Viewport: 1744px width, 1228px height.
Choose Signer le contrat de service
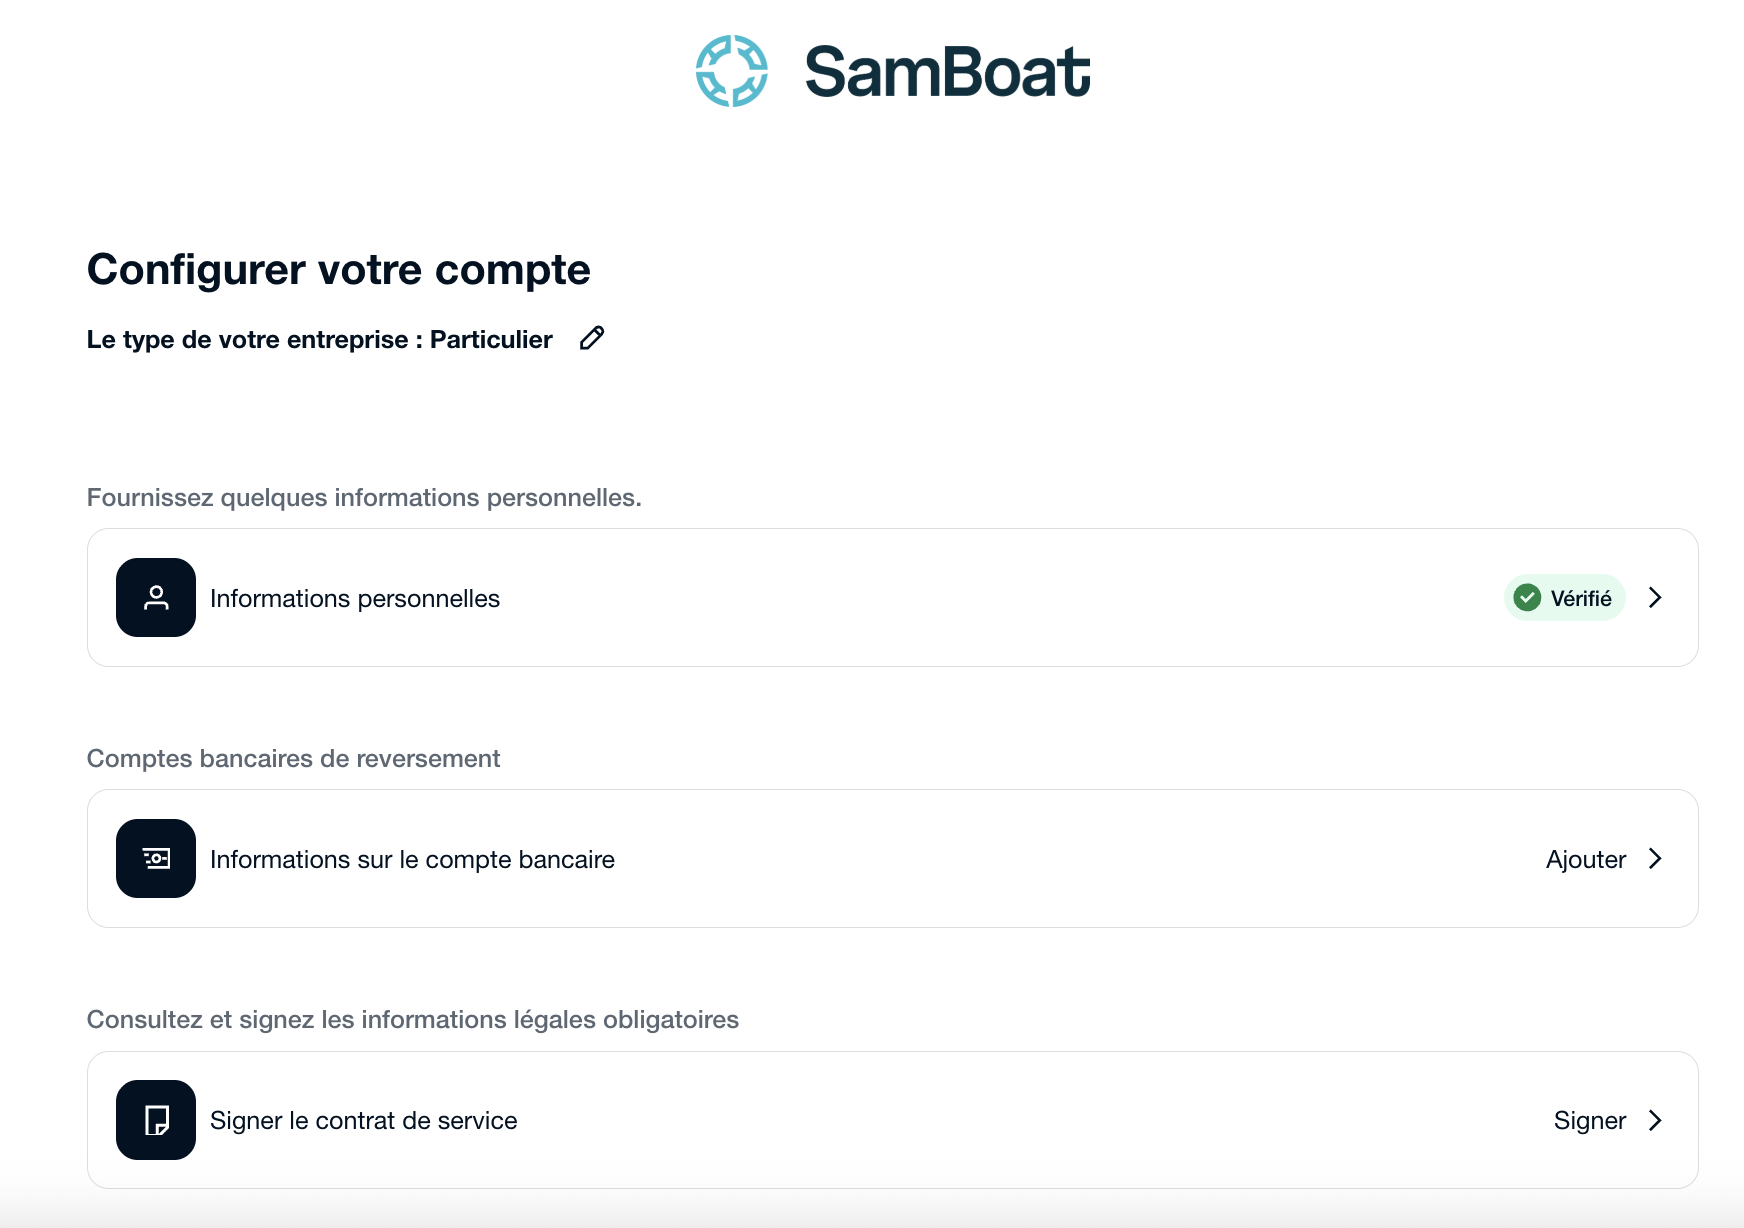pos(363,1121)
